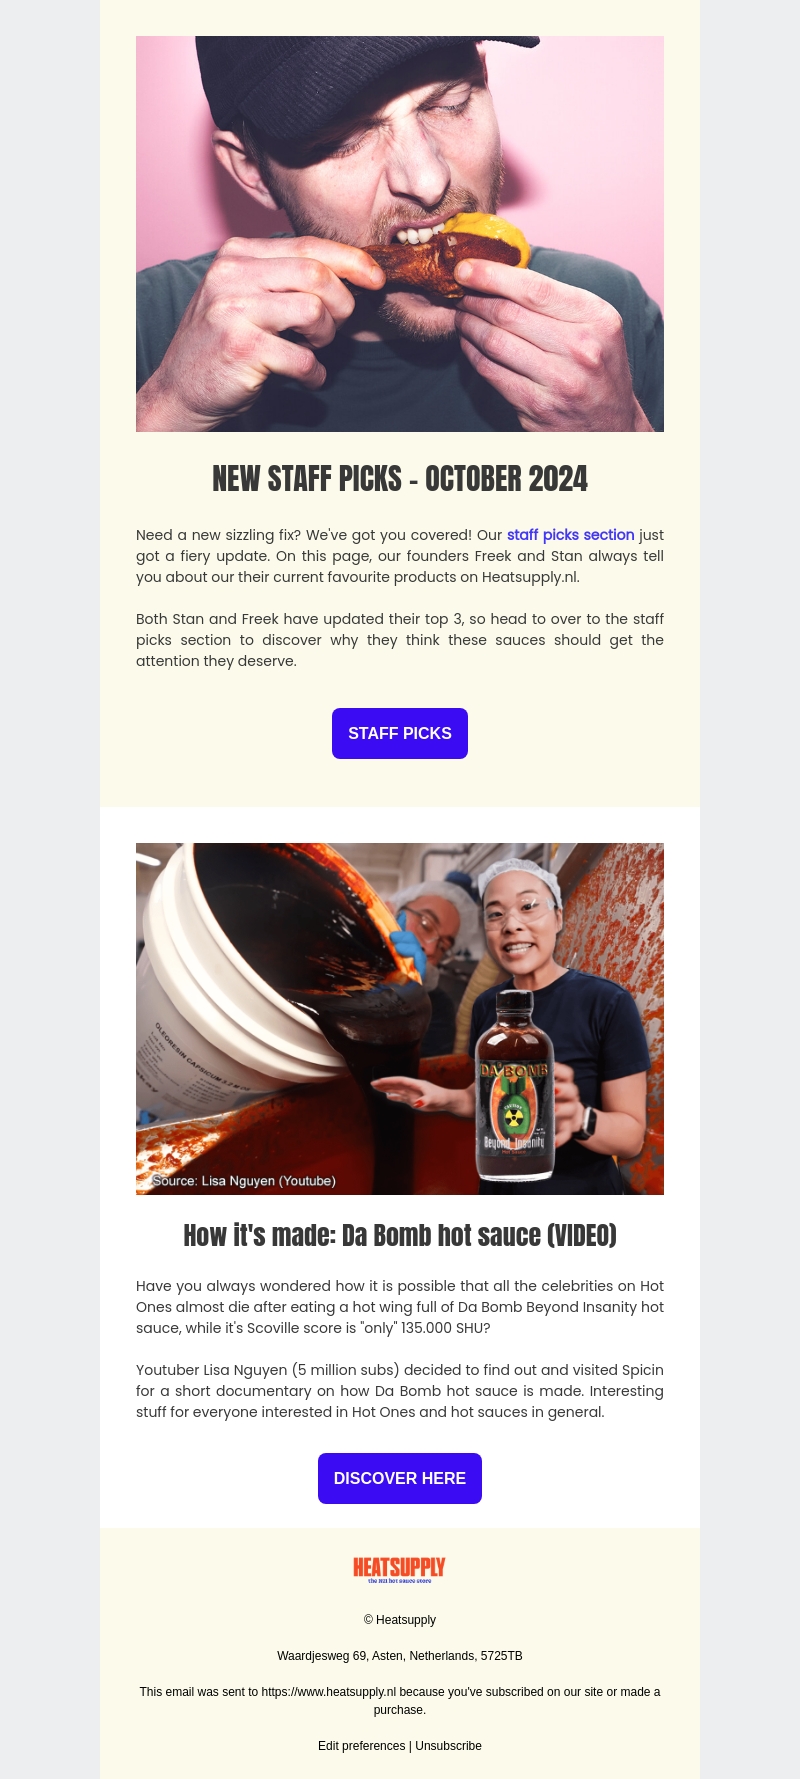Image resolution: width=800 pixels, height=1779 pixels.
Task: Follow the 'staff picks section' inline link
Action: pyautogui.click(x=570, y=535)
